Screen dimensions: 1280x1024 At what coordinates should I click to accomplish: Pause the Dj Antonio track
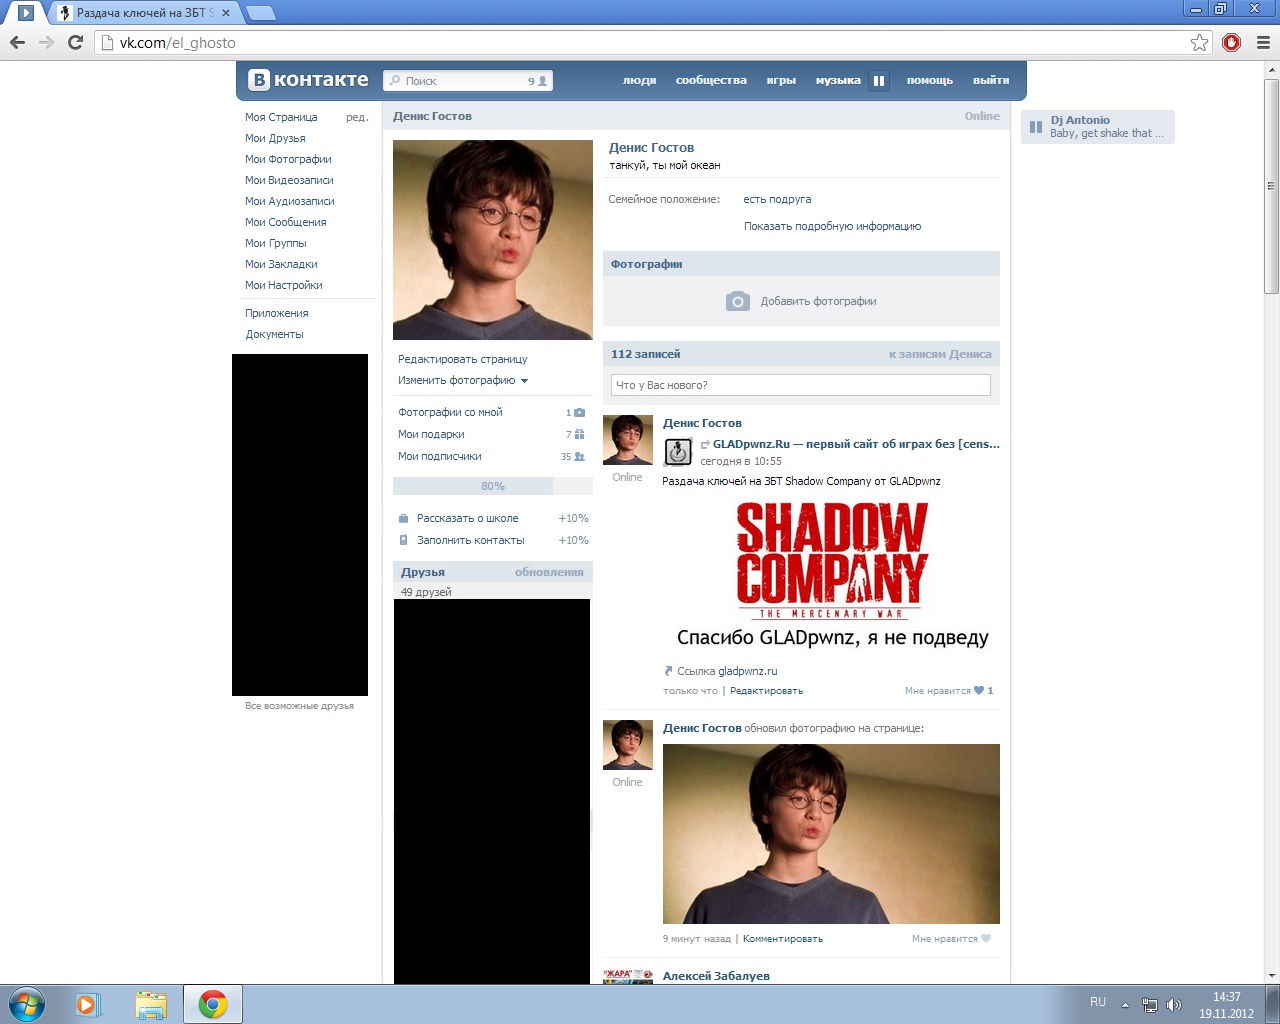click(x=1036, y=127)
